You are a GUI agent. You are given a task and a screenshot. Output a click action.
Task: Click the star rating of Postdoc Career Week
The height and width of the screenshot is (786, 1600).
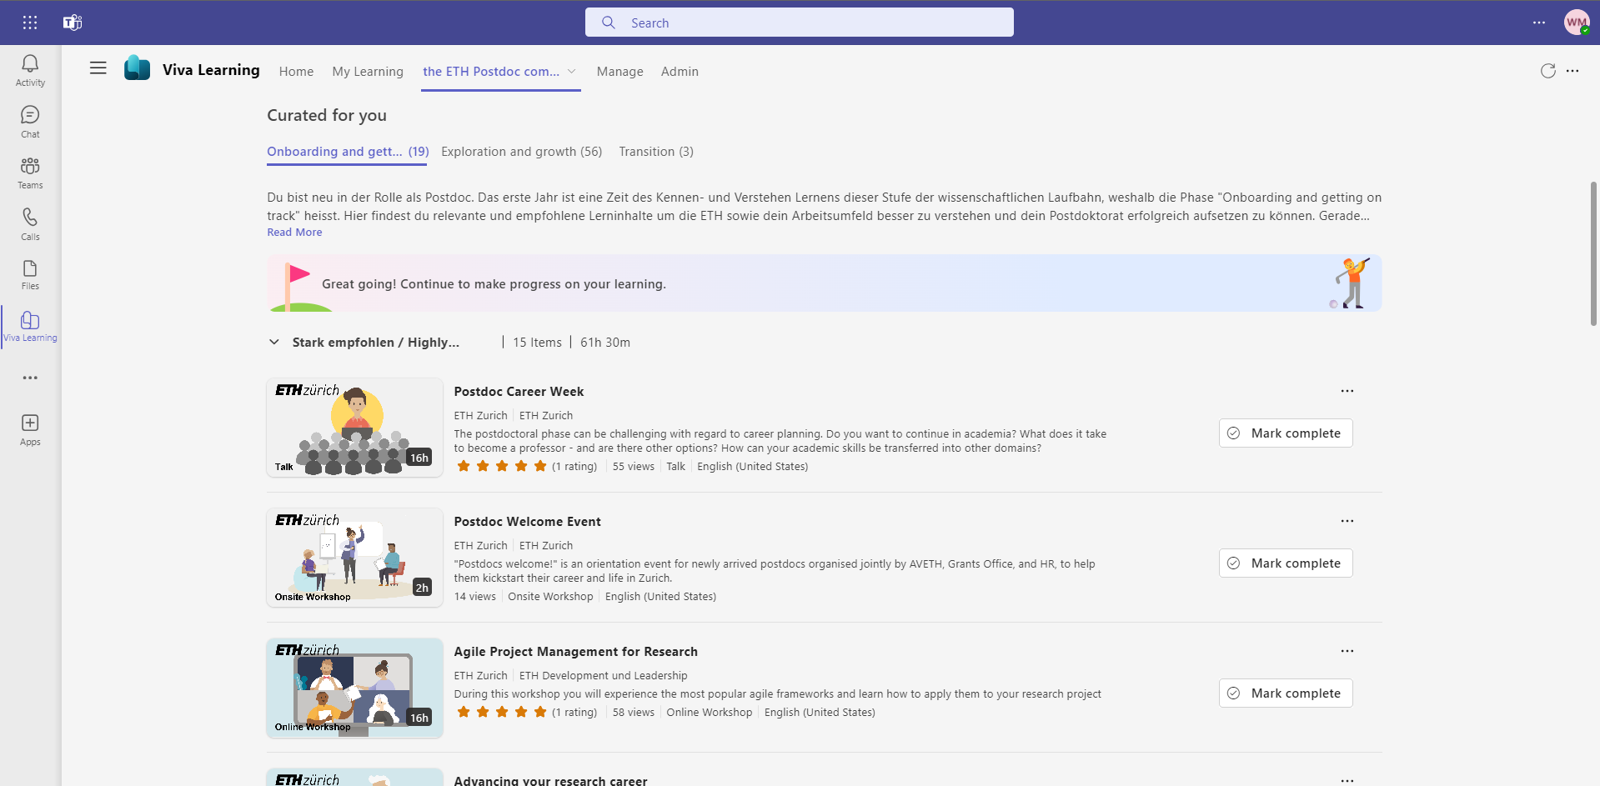(502, 466)
